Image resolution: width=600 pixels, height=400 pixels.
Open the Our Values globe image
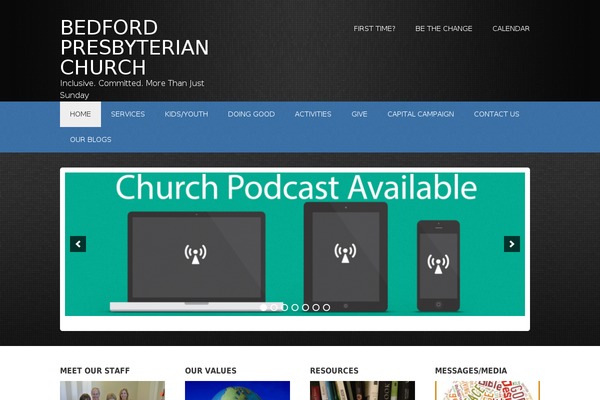coord(237,390)
